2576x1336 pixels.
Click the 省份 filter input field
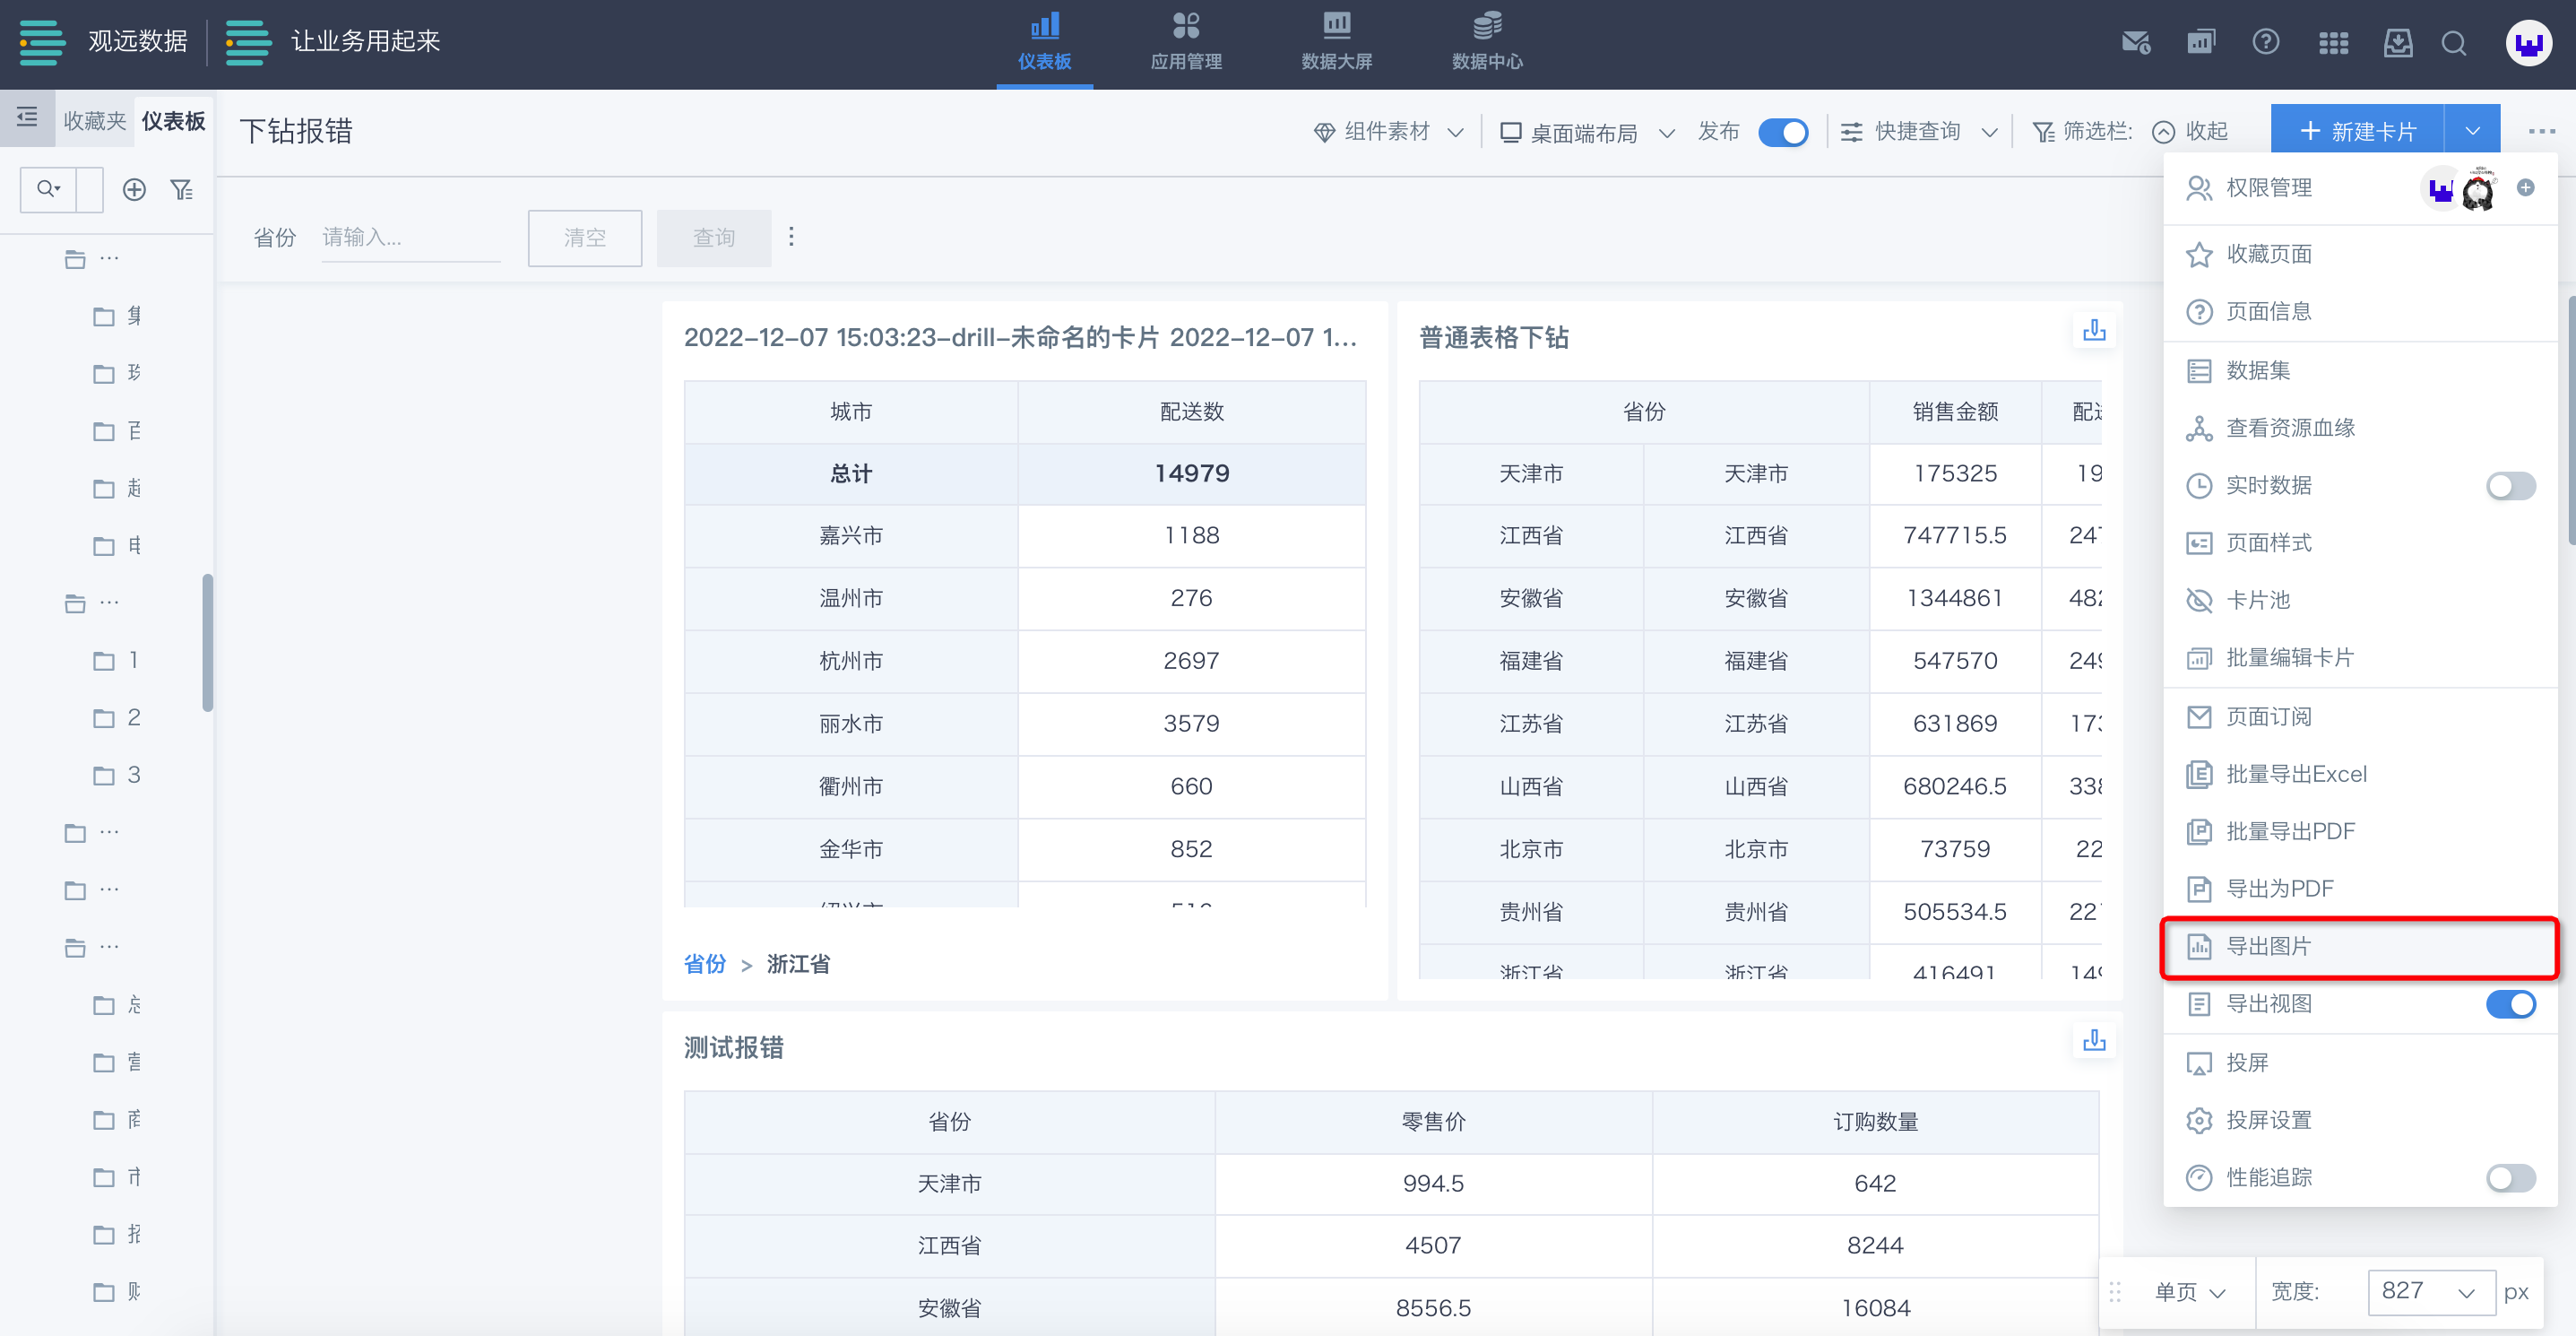coord(410,238)
